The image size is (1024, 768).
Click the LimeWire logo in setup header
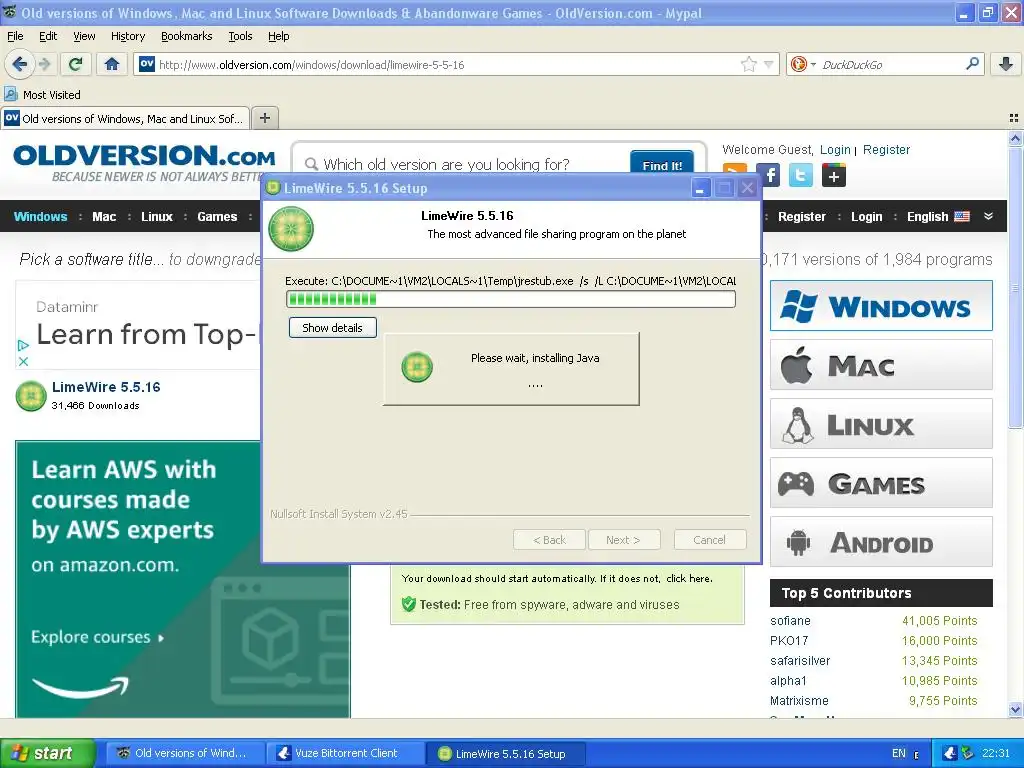point(291,229)
